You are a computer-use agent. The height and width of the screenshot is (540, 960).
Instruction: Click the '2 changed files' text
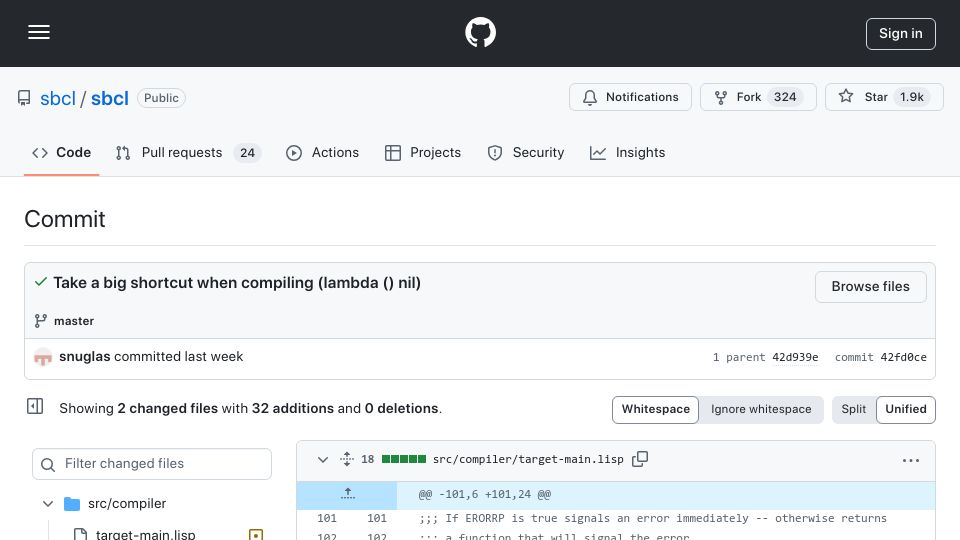(167, 408)
